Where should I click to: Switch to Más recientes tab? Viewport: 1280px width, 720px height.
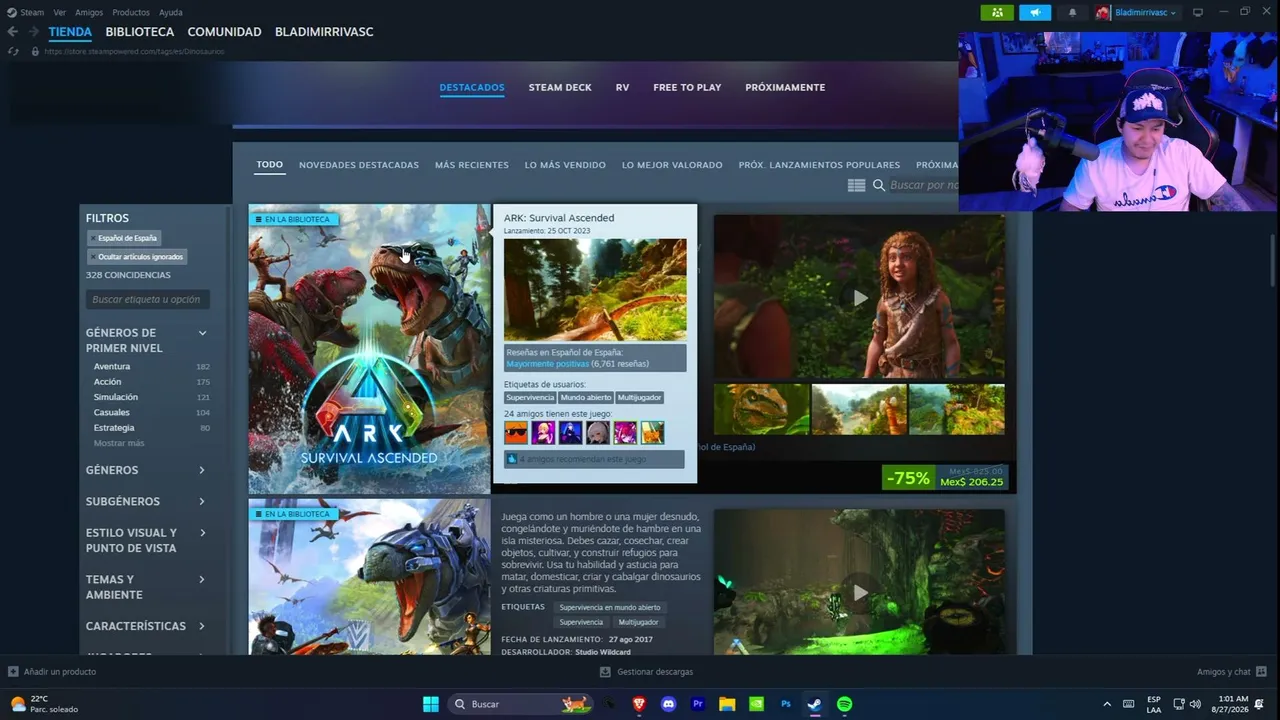pos(472,165)
